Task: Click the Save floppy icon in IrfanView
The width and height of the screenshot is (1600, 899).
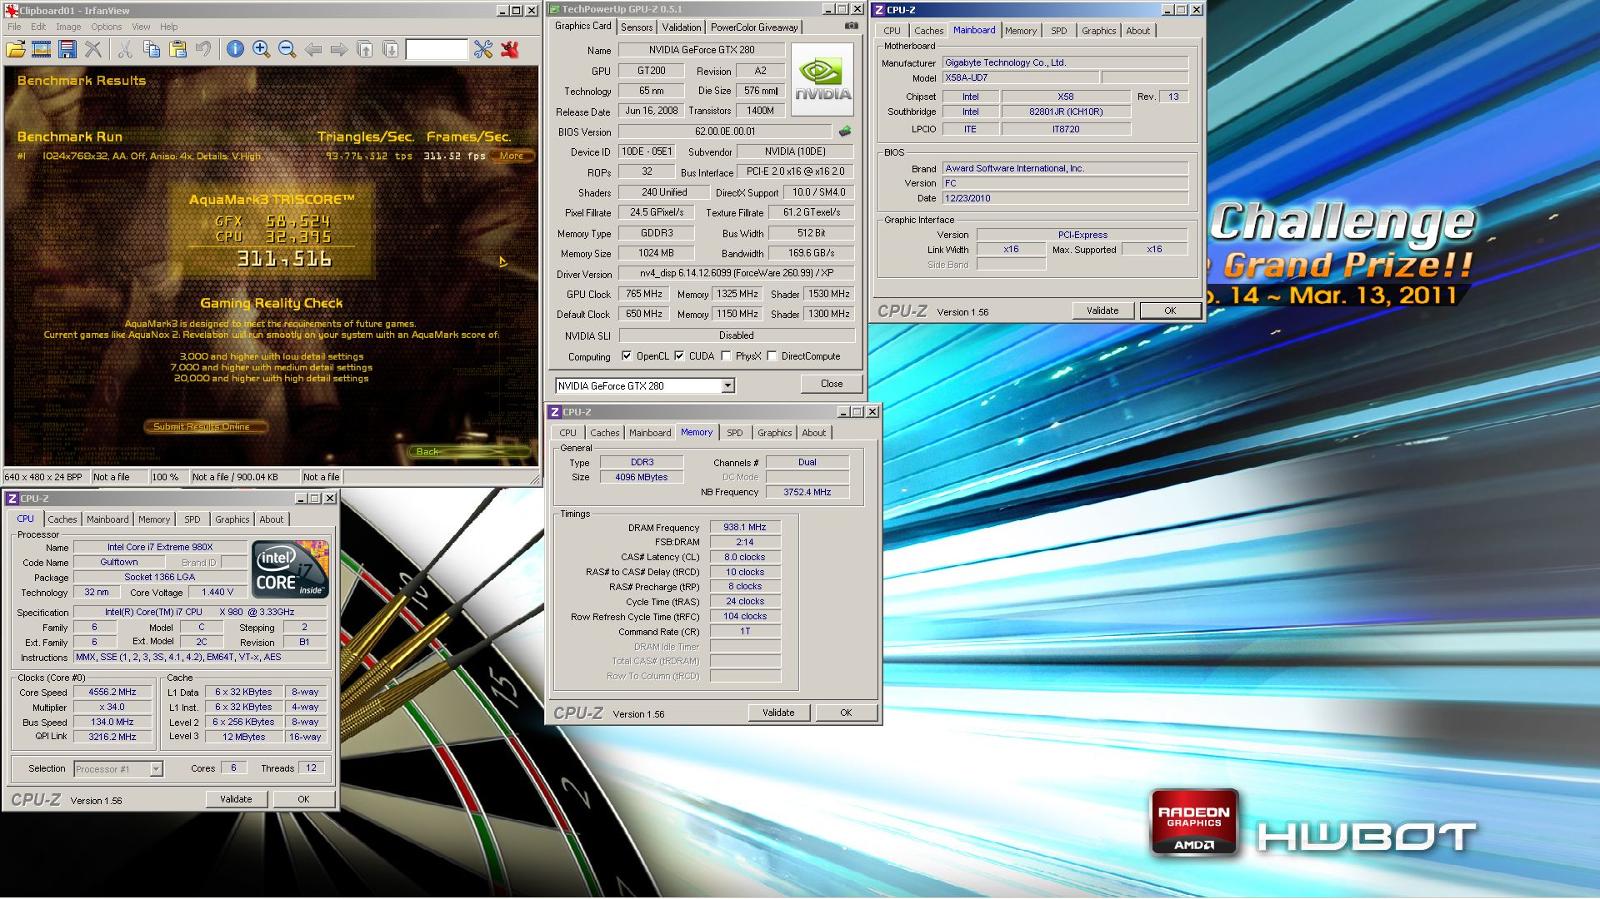Action: [67, 49]
